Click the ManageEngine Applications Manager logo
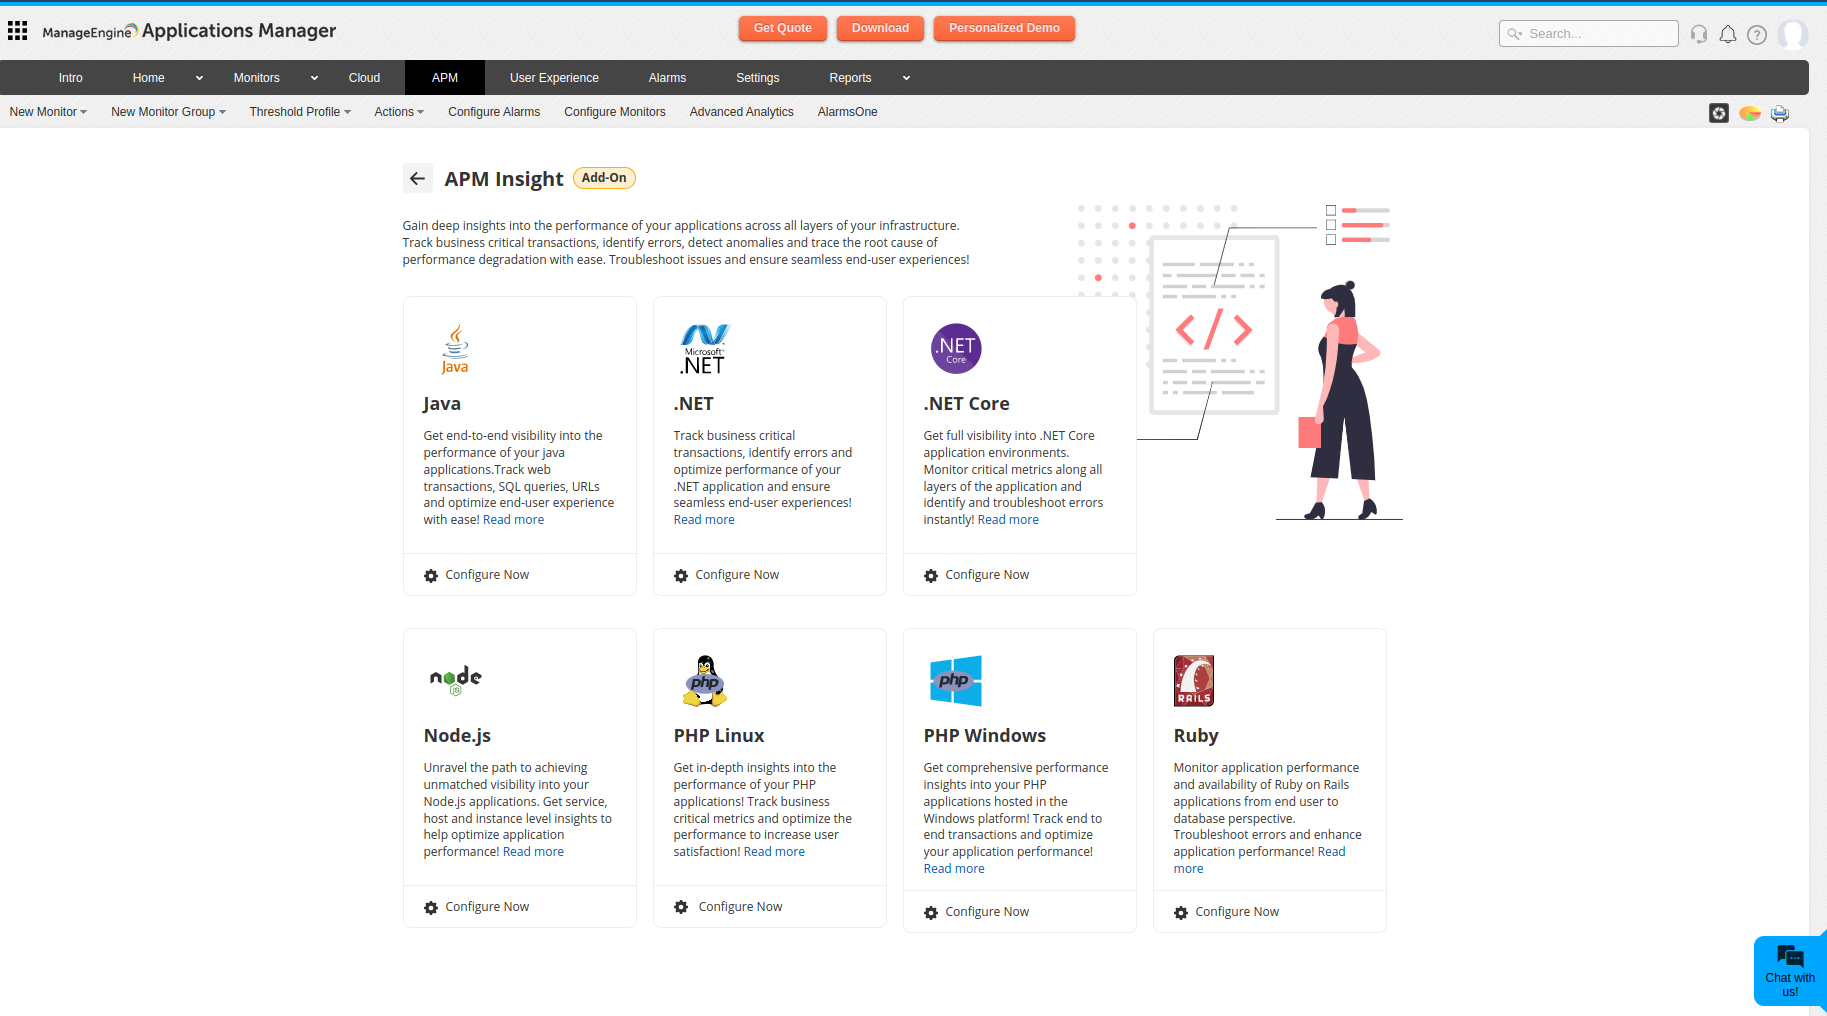This screenshot has height=1016, width=1827. (x=189, y=31)
